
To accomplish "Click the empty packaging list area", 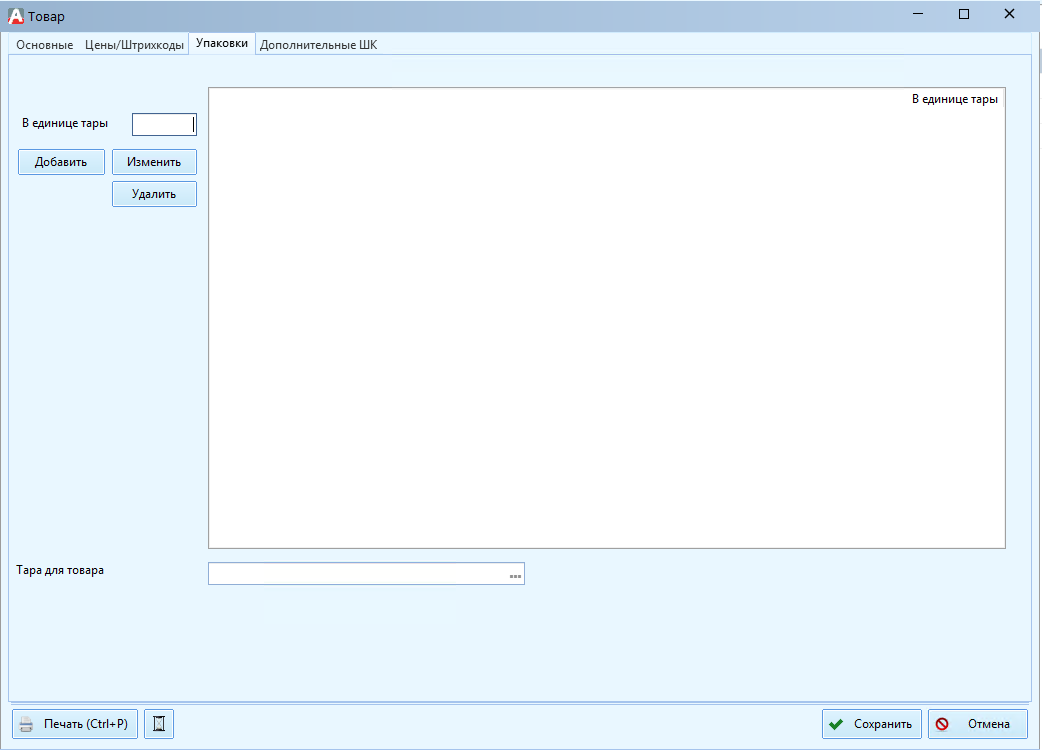I will pos(606,330).
